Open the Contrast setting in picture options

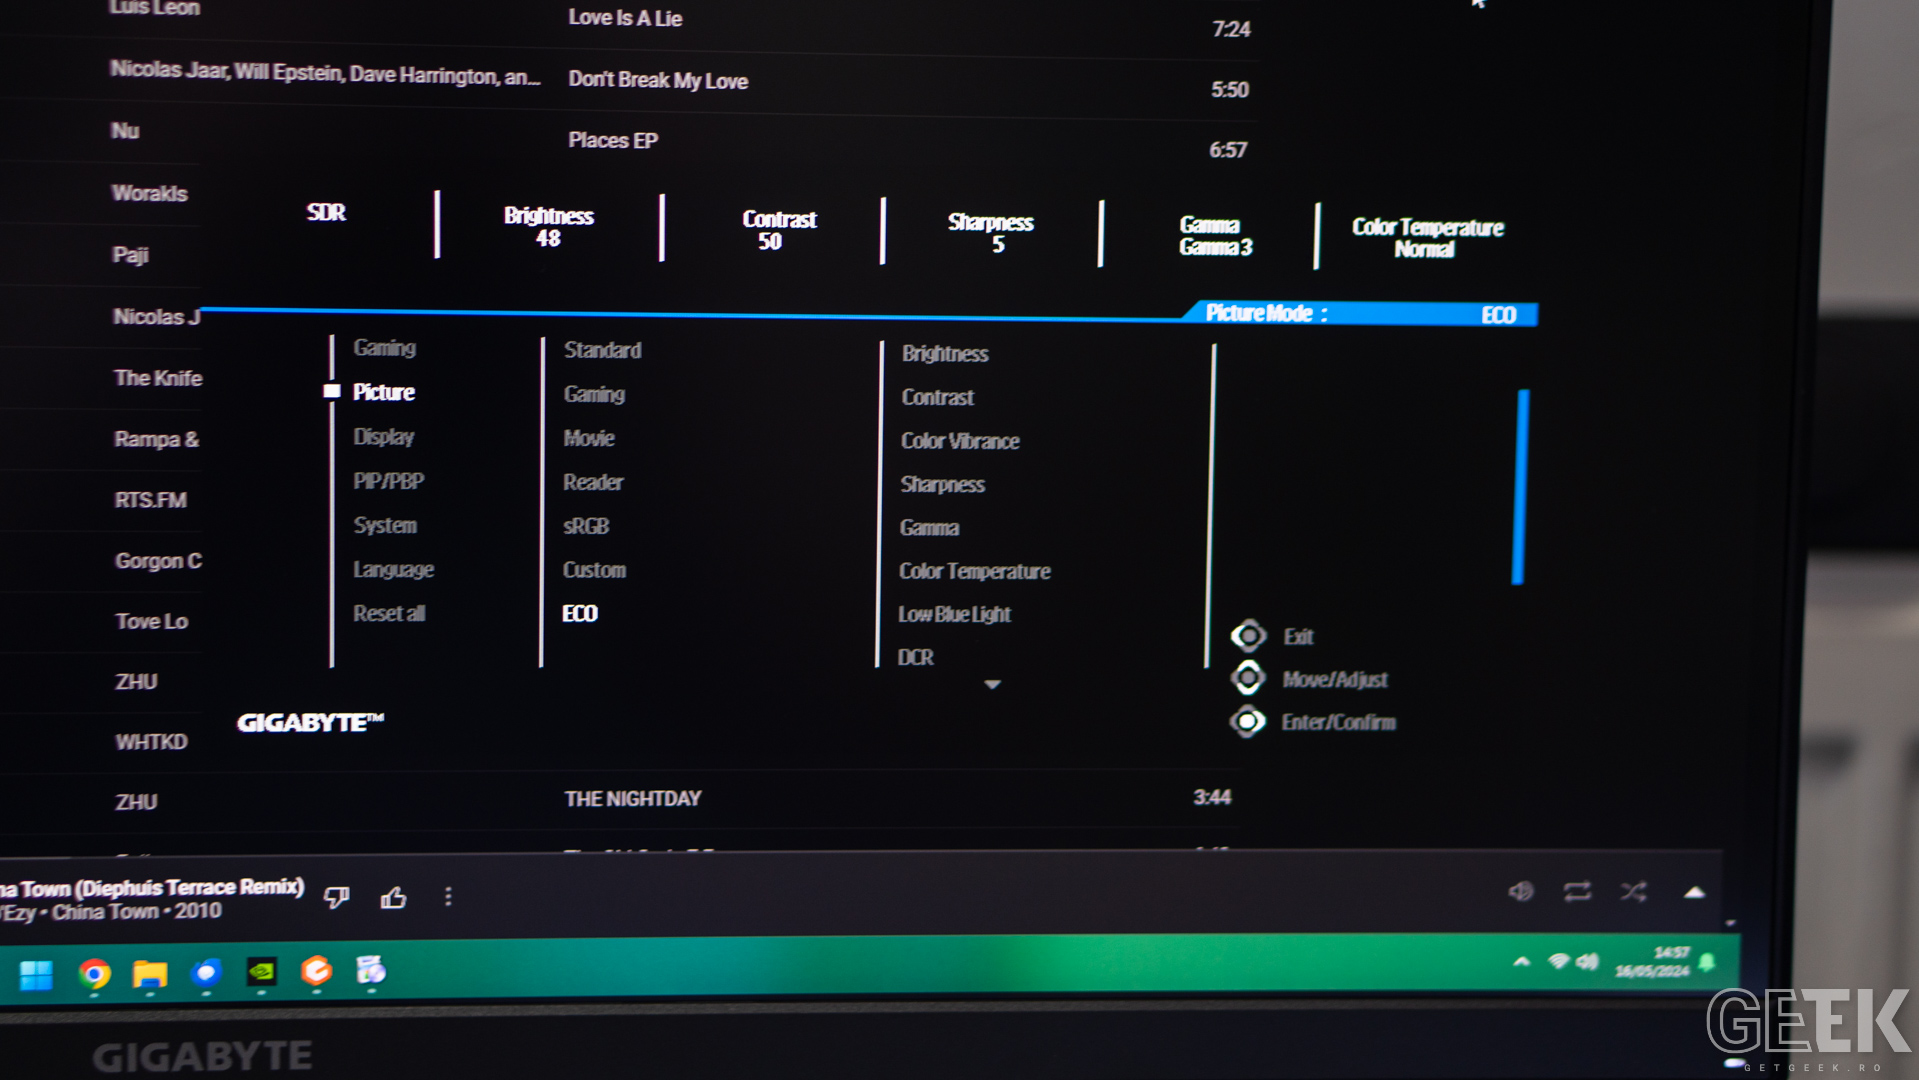click(x=937, y=397)
